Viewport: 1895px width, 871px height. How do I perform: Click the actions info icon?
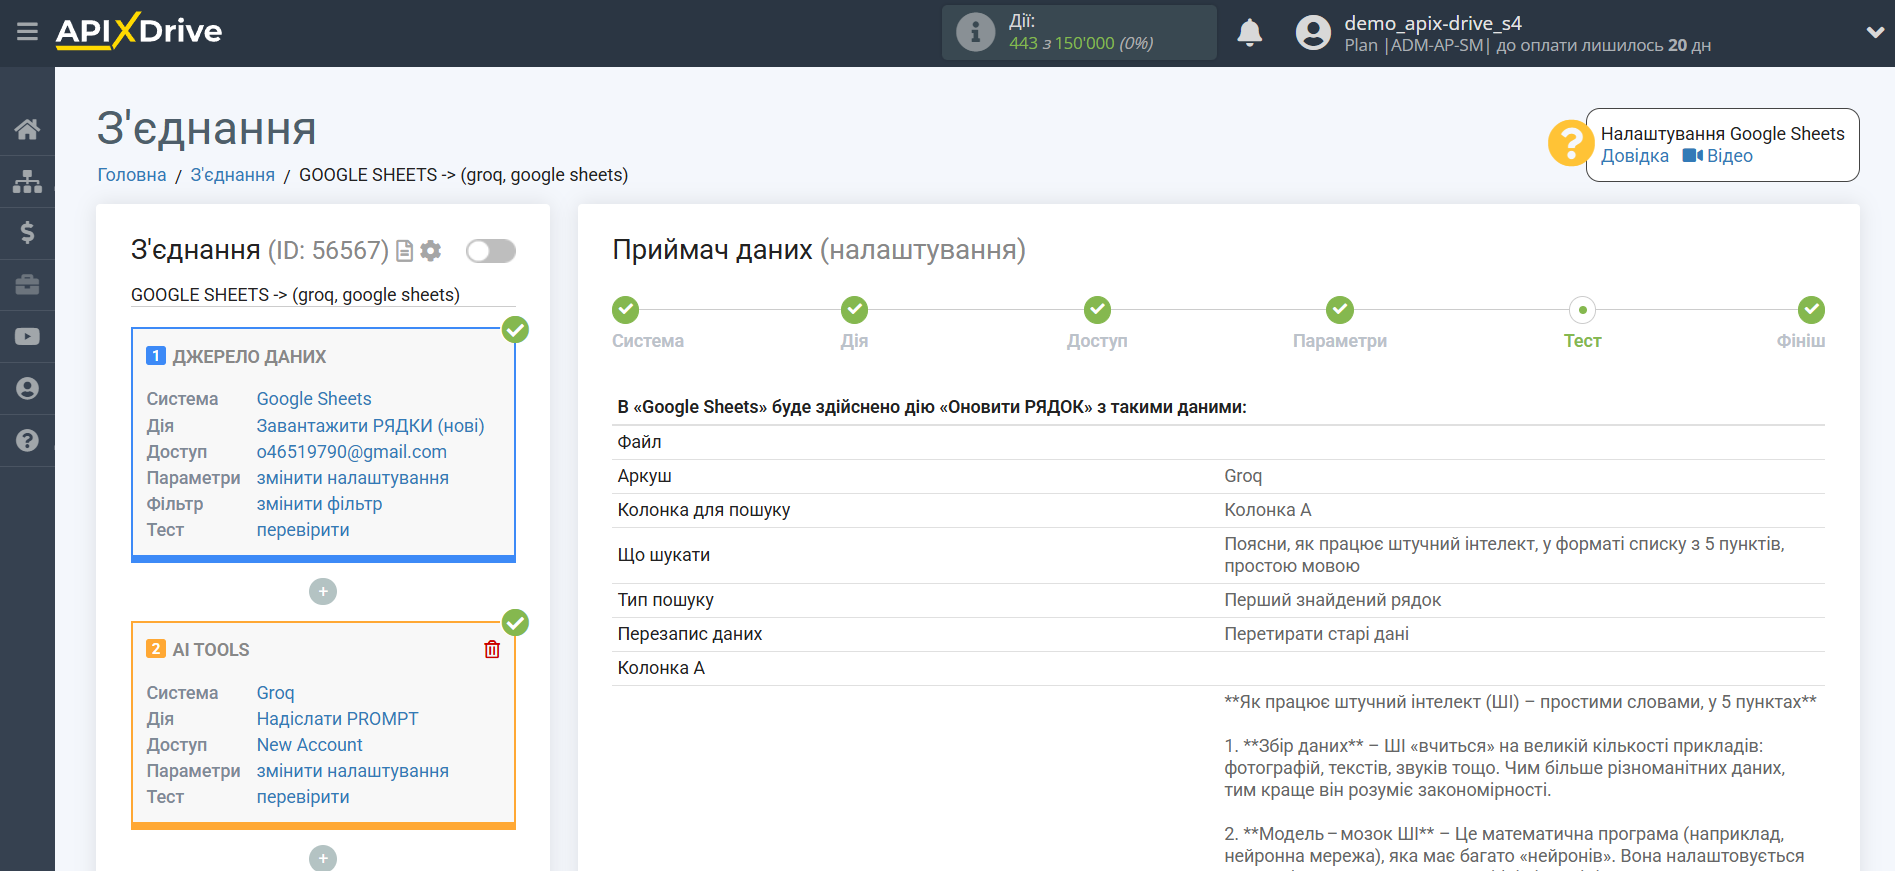(975, 32)
